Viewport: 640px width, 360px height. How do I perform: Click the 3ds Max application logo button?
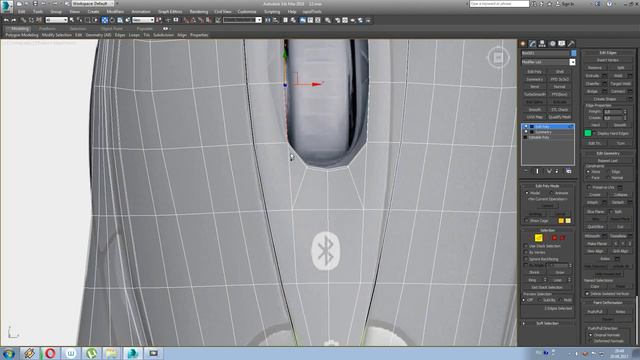pyautogui.click(x=7, y=6)
